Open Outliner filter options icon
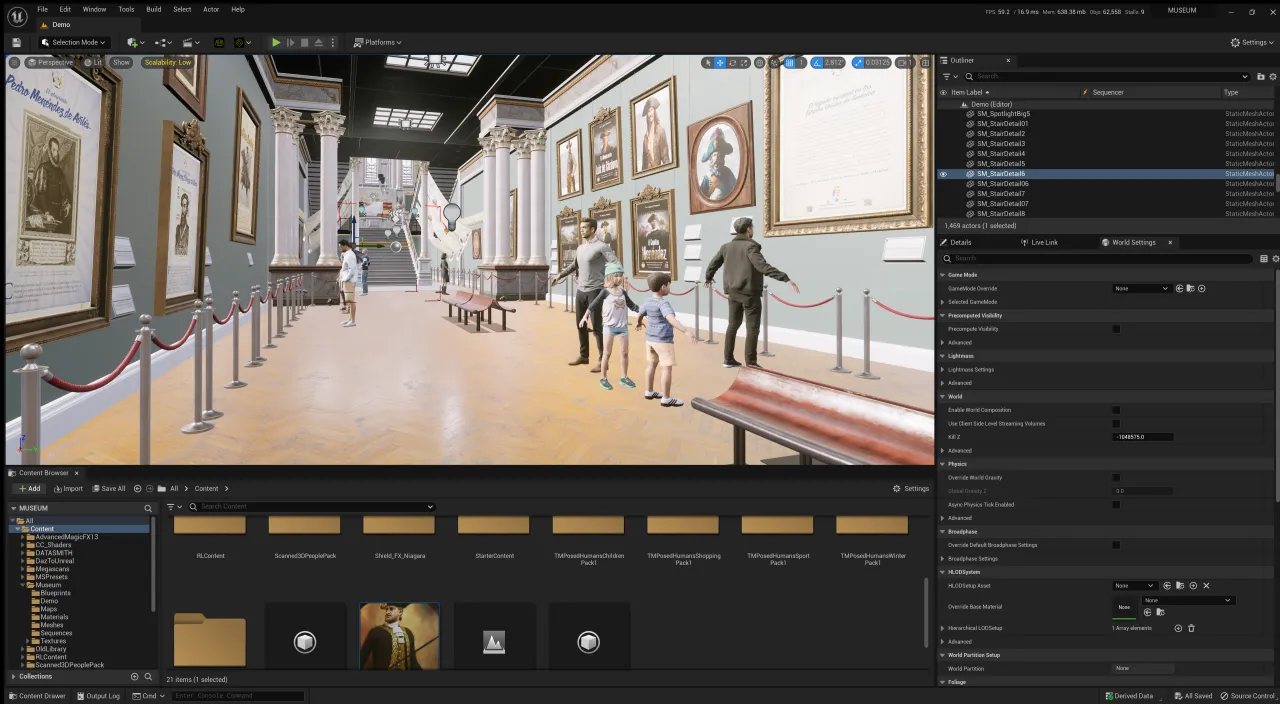Screen dimensions: 1280x704 (x=948, y=76)
